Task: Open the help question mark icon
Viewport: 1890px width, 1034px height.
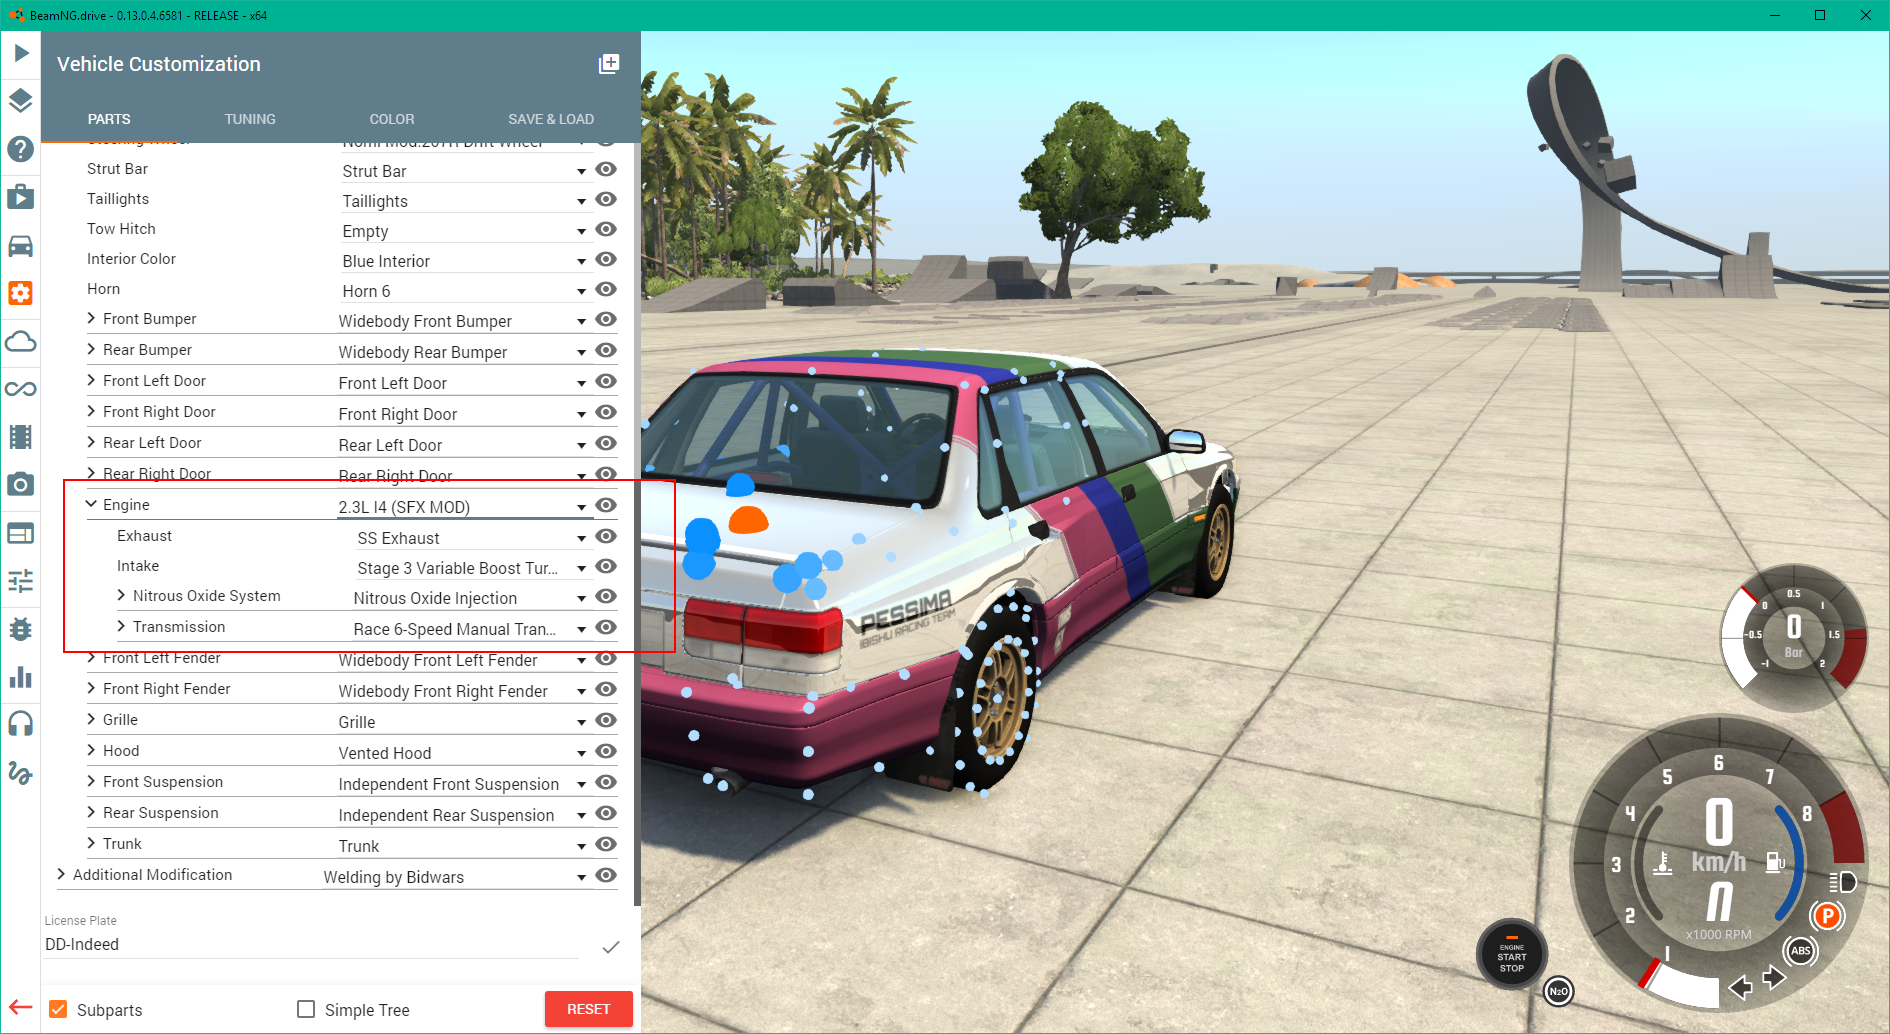Action: 21,149
